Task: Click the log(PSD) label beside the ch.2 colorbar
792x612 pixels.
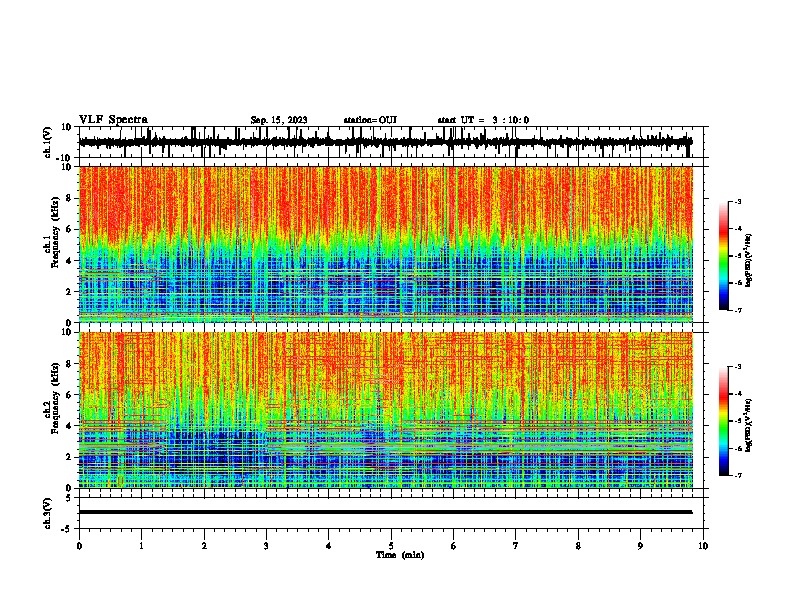Action: pyautogui.click(x=748, y=425)
